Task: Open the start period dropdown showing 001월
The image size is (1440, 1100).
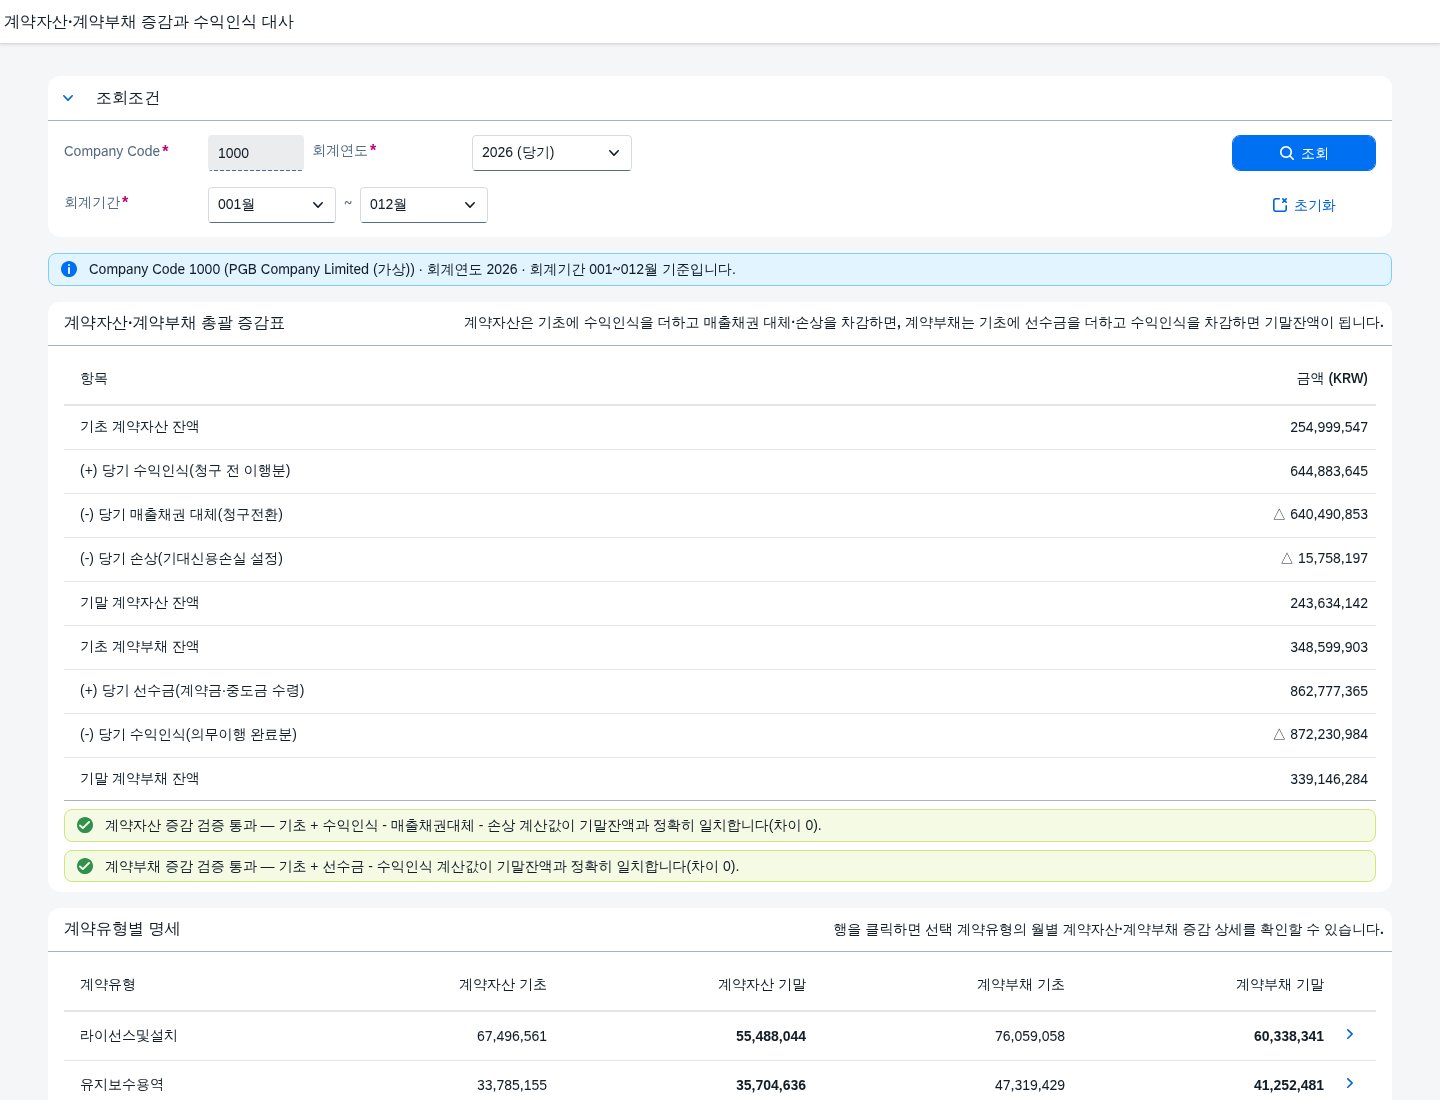Action: pos(272,205)
